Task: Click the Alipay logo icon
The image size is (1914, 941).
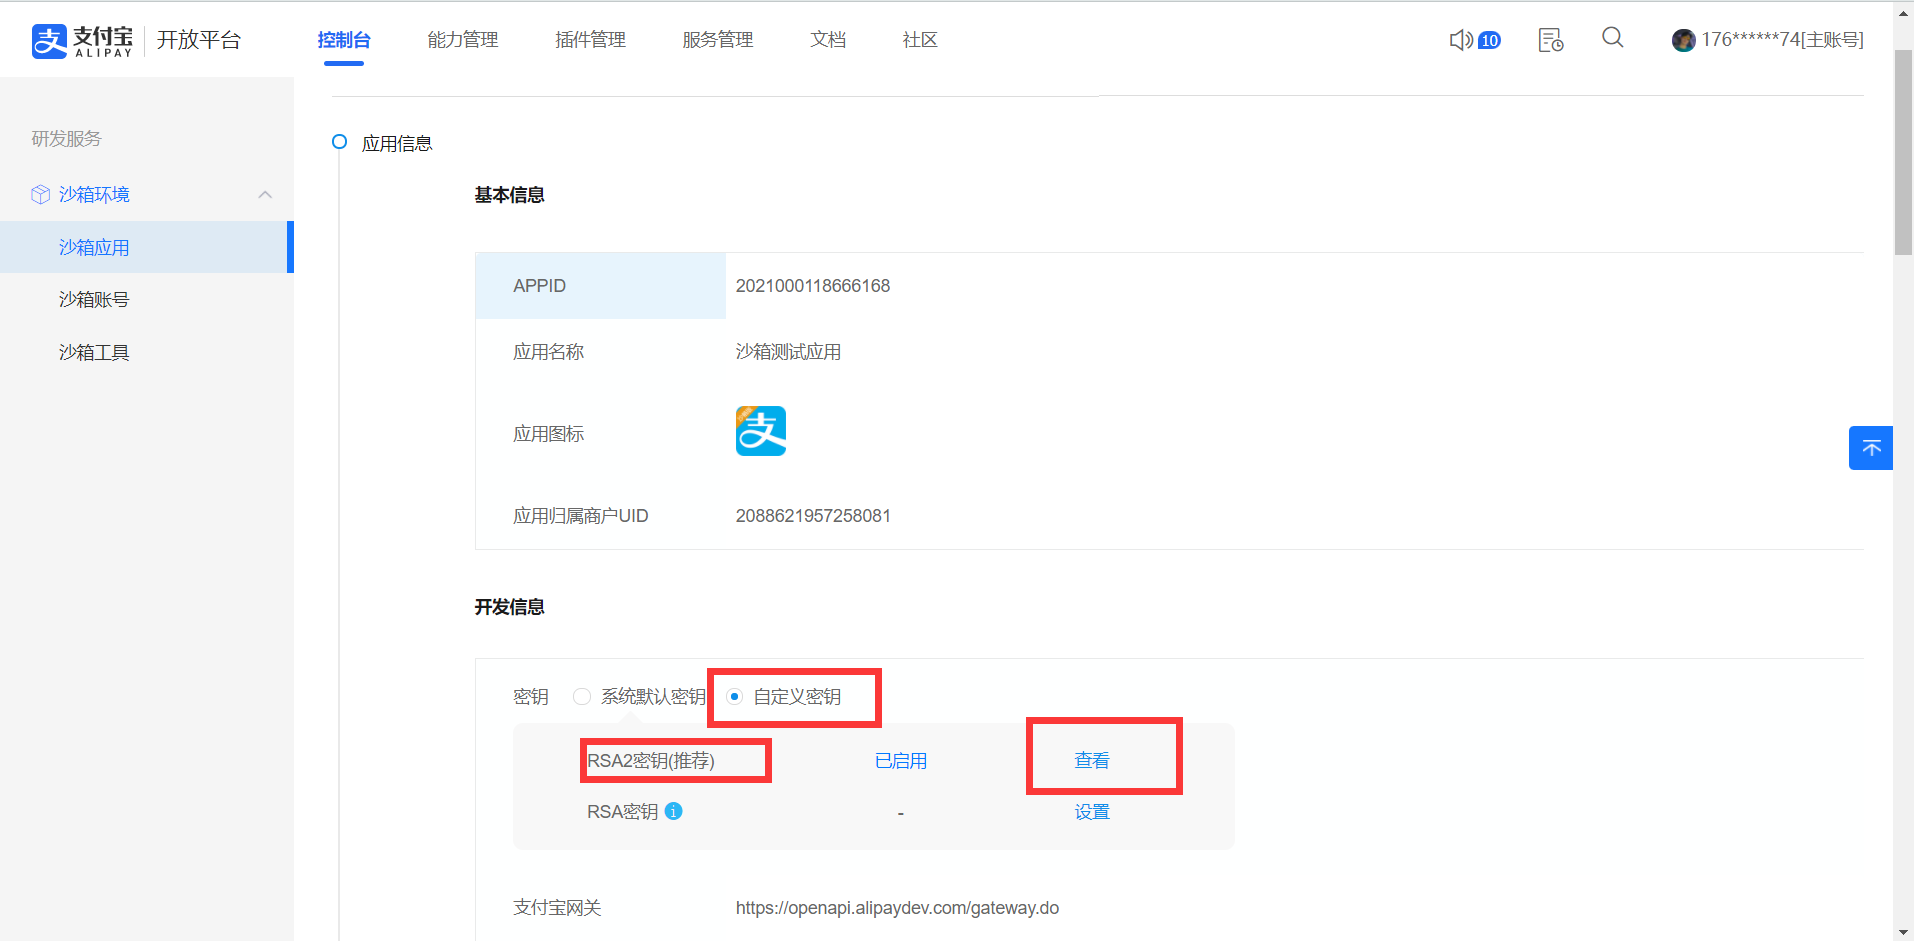Action: pyautogui.click(x=49, y=41)
